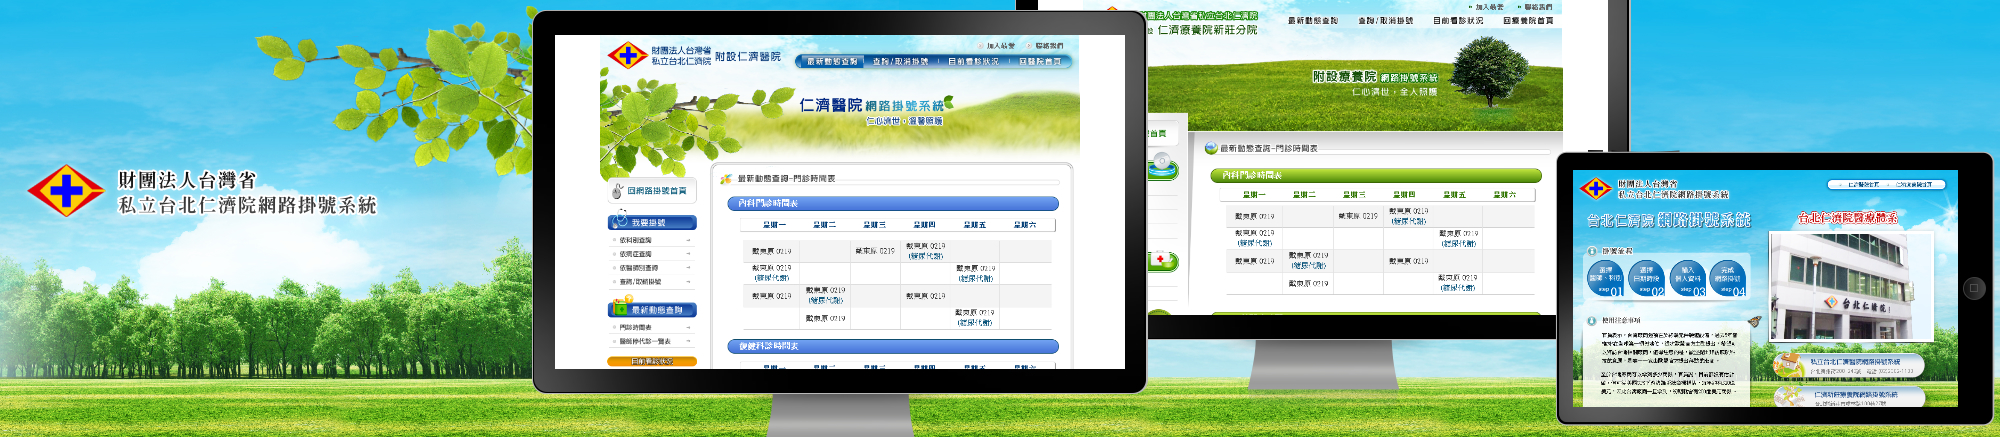The width and height of the screenshot is (2000, 437).
Task: Select 醫師停代診一覽表 in left sidebar
Action: [x=645, y=341]
